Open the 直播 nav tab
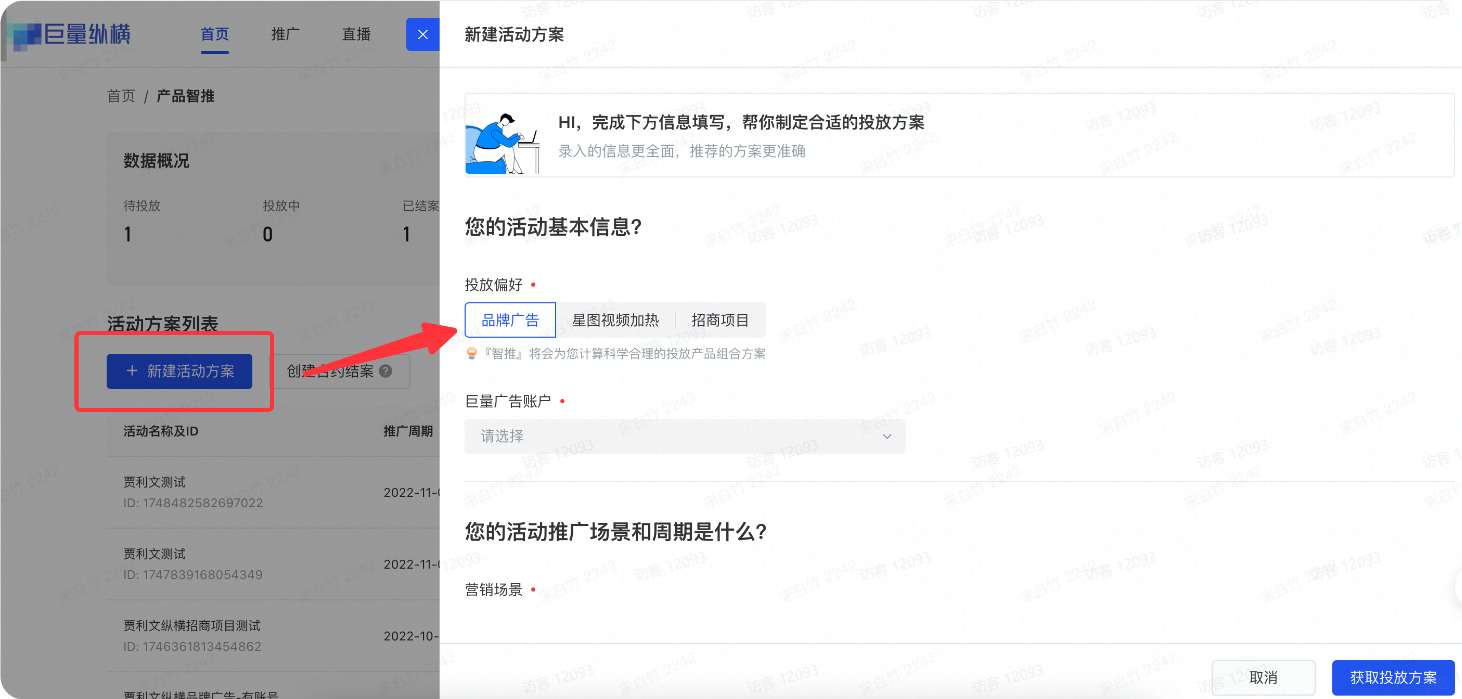Viewport: 1462px width, 699px height. (356, 34)
